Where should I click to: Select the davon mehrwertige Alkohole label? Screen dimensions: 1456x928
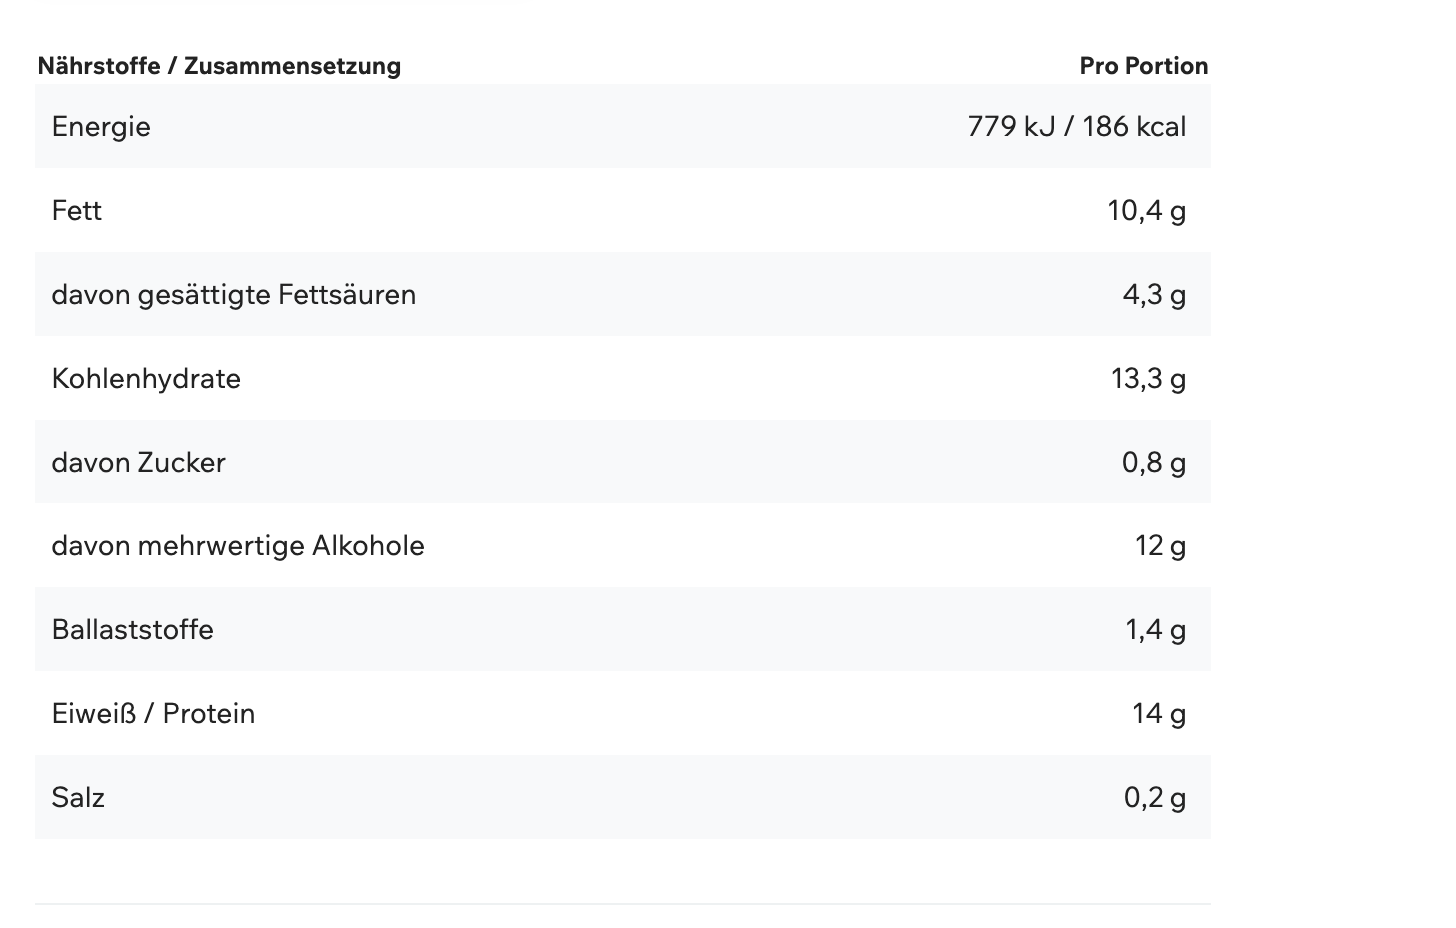[x=238, y=546]
